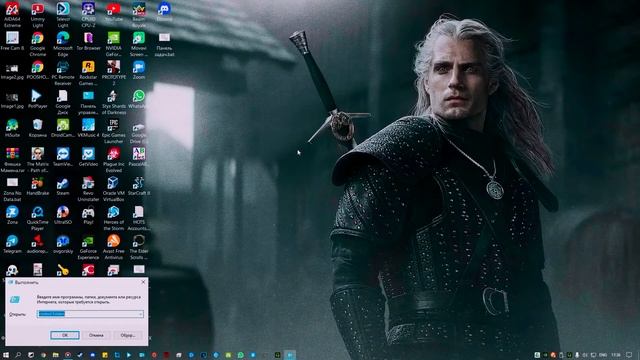Screen dimensions: 640x360
Task: Open taskbar search magnifier
Action: click(18, 355)
